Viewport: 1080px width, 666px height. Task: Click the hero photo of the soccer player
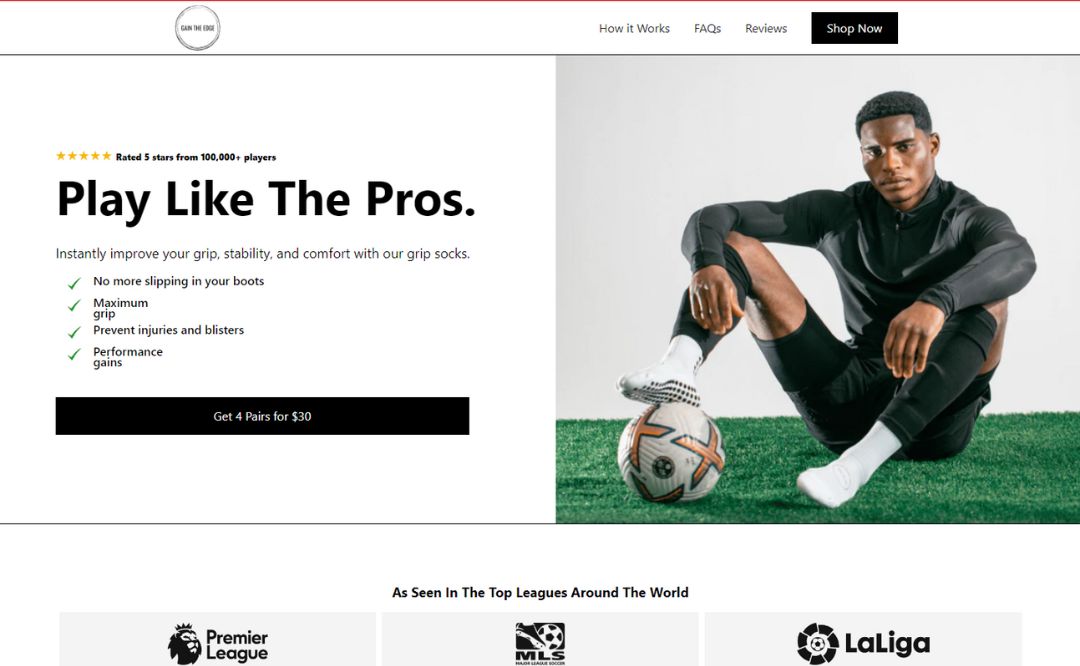tap(818, 289)
